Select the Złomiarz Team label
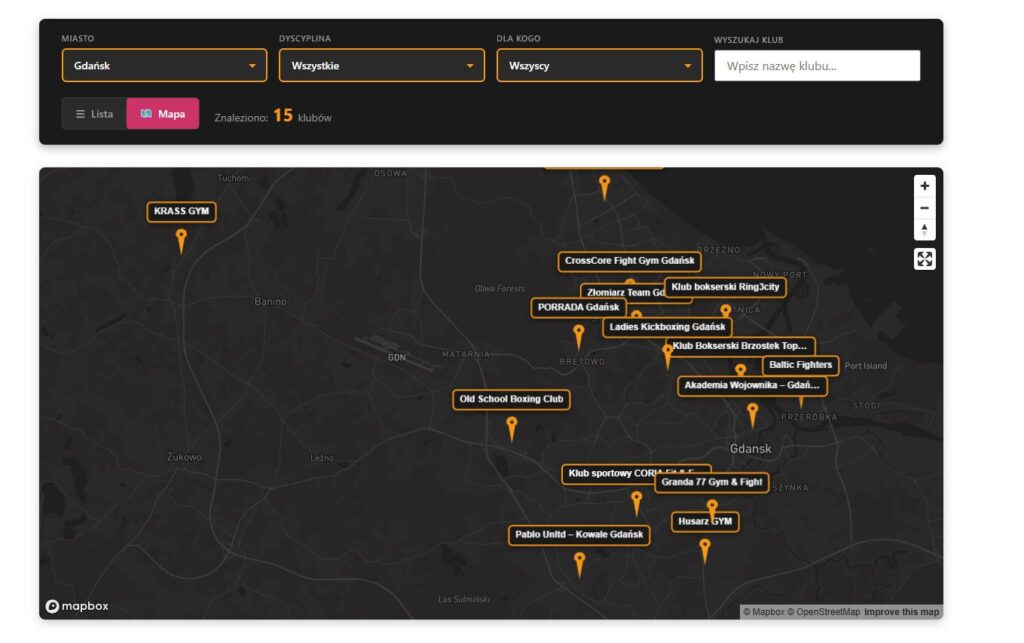This screenshot has width=1024, height=643. (x=622, y=292)
